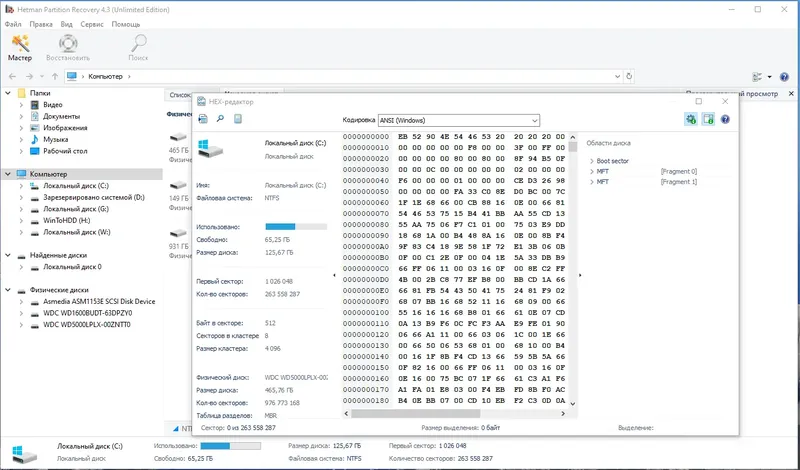Click the Музыка folder icon
The height and width of the screenshot is (470, 800).
point(35,139)
